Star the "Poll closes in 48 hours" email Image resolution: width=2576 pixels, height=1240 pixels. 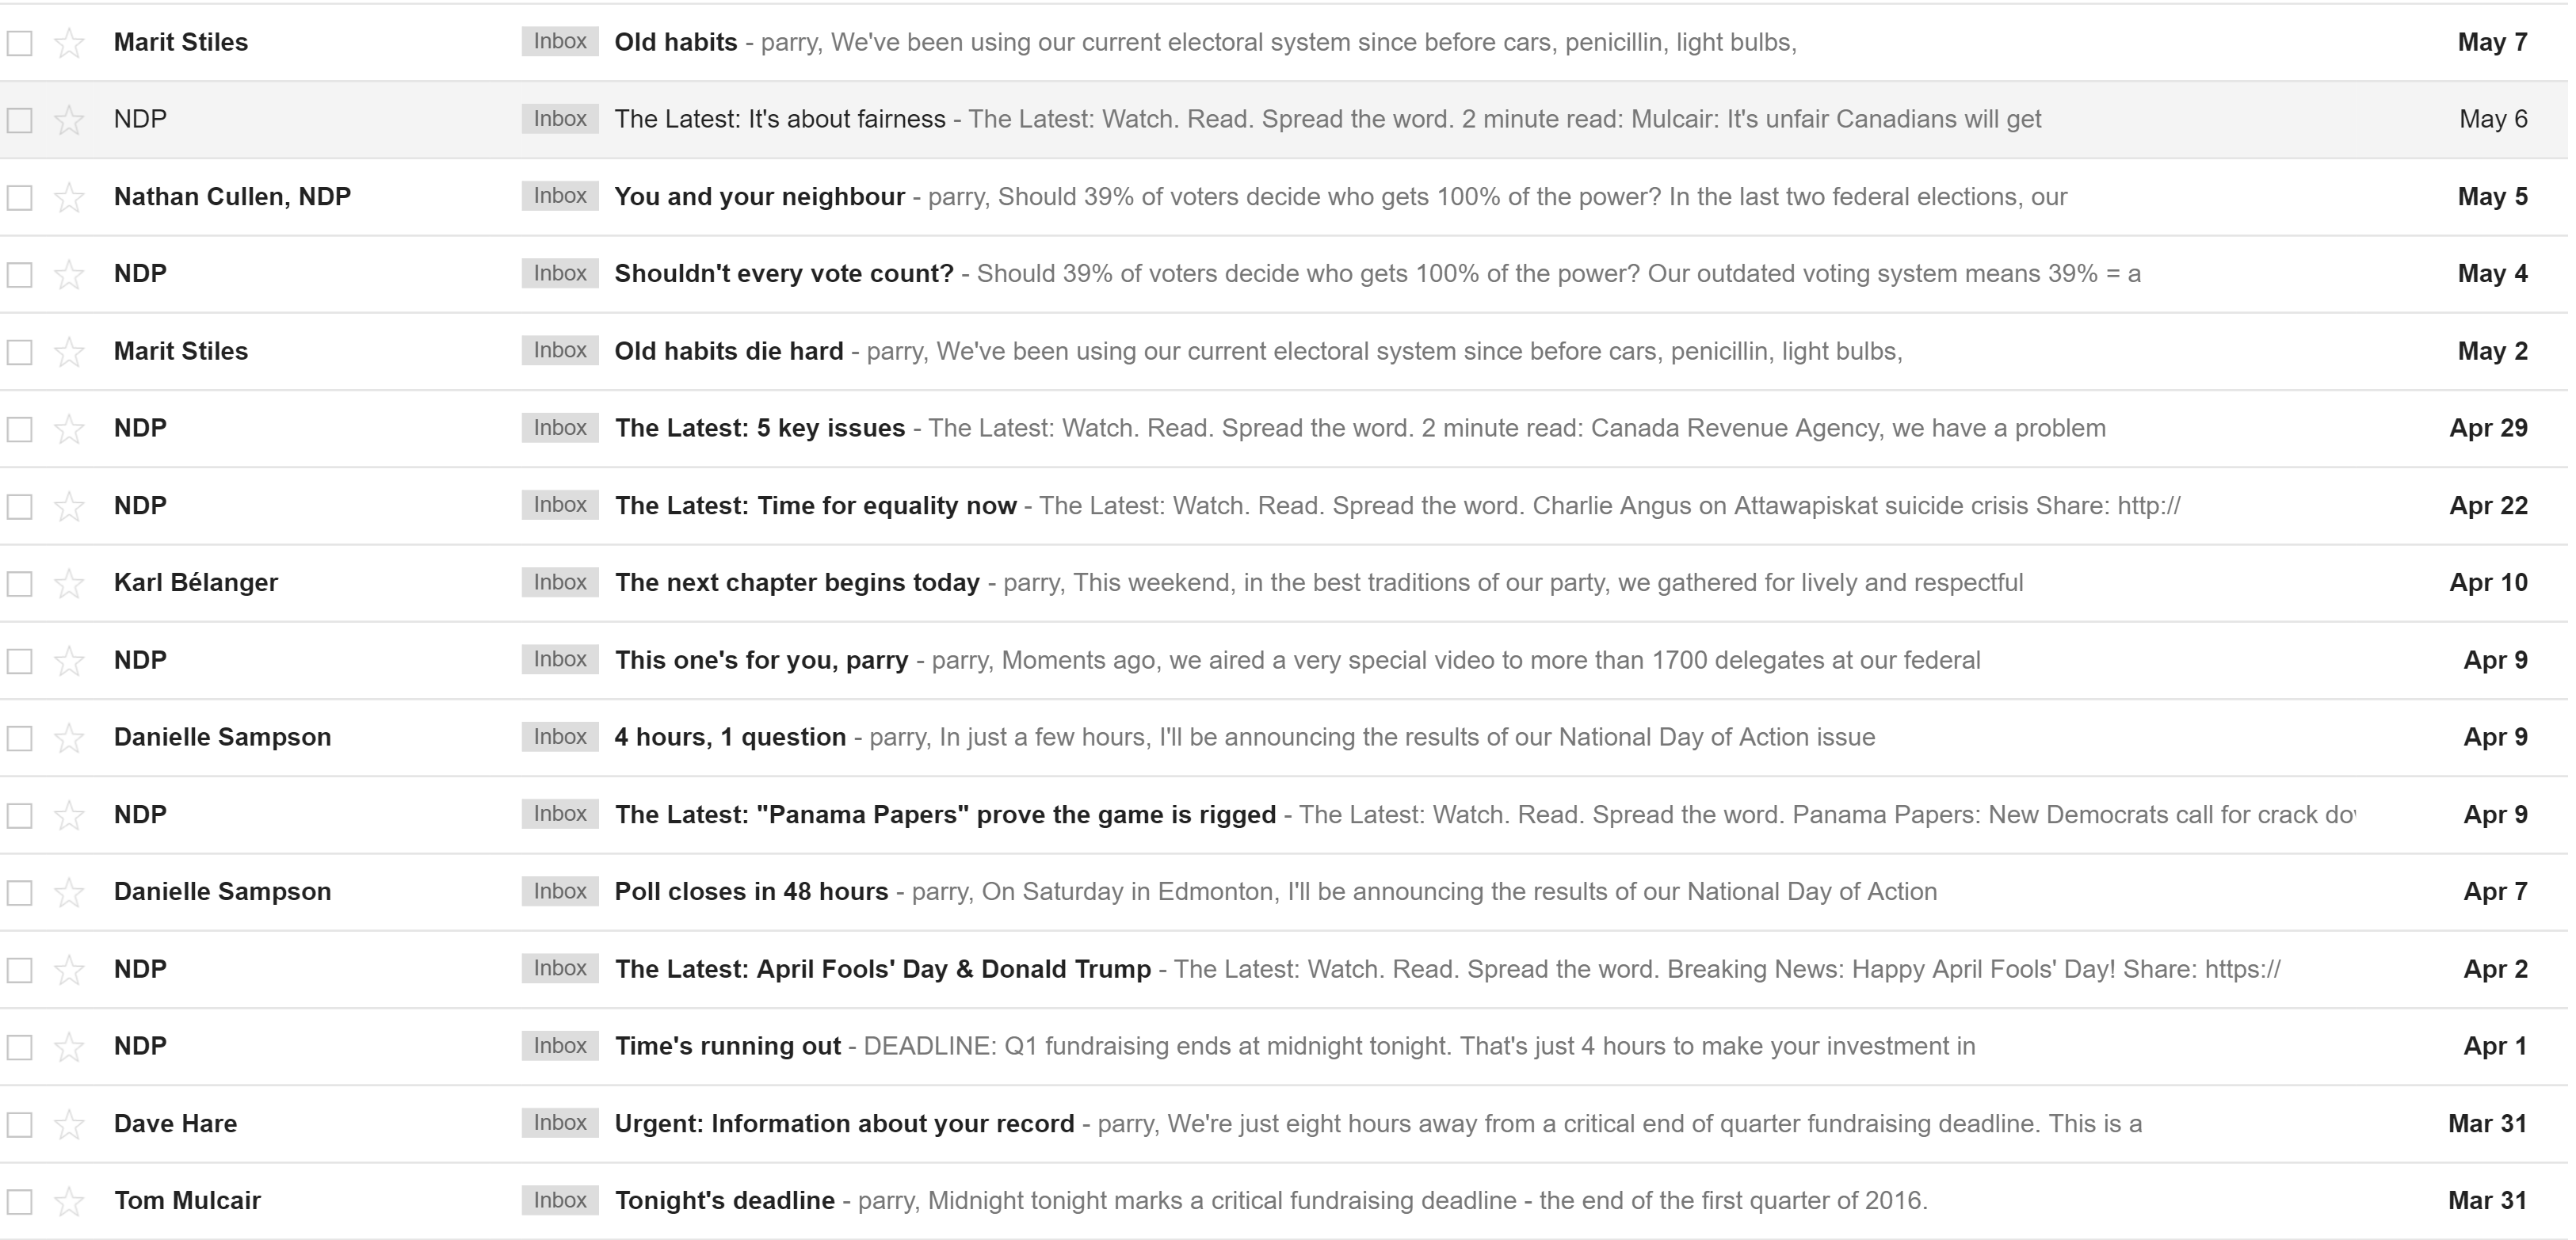tap(69, 892)
